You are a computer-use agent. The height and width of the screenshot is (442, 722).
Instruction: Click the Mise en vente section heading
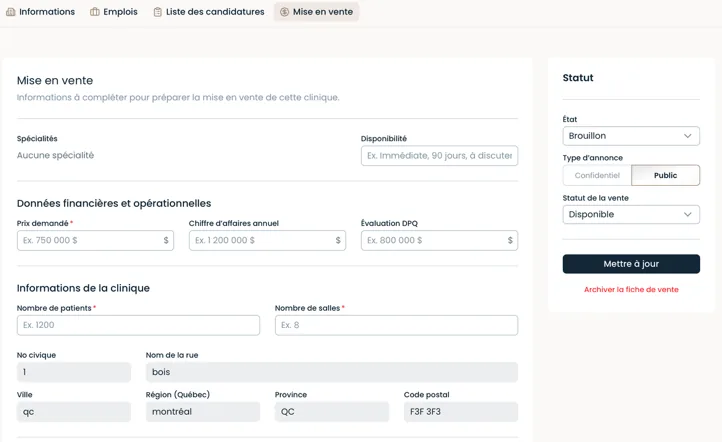point(55,81)
